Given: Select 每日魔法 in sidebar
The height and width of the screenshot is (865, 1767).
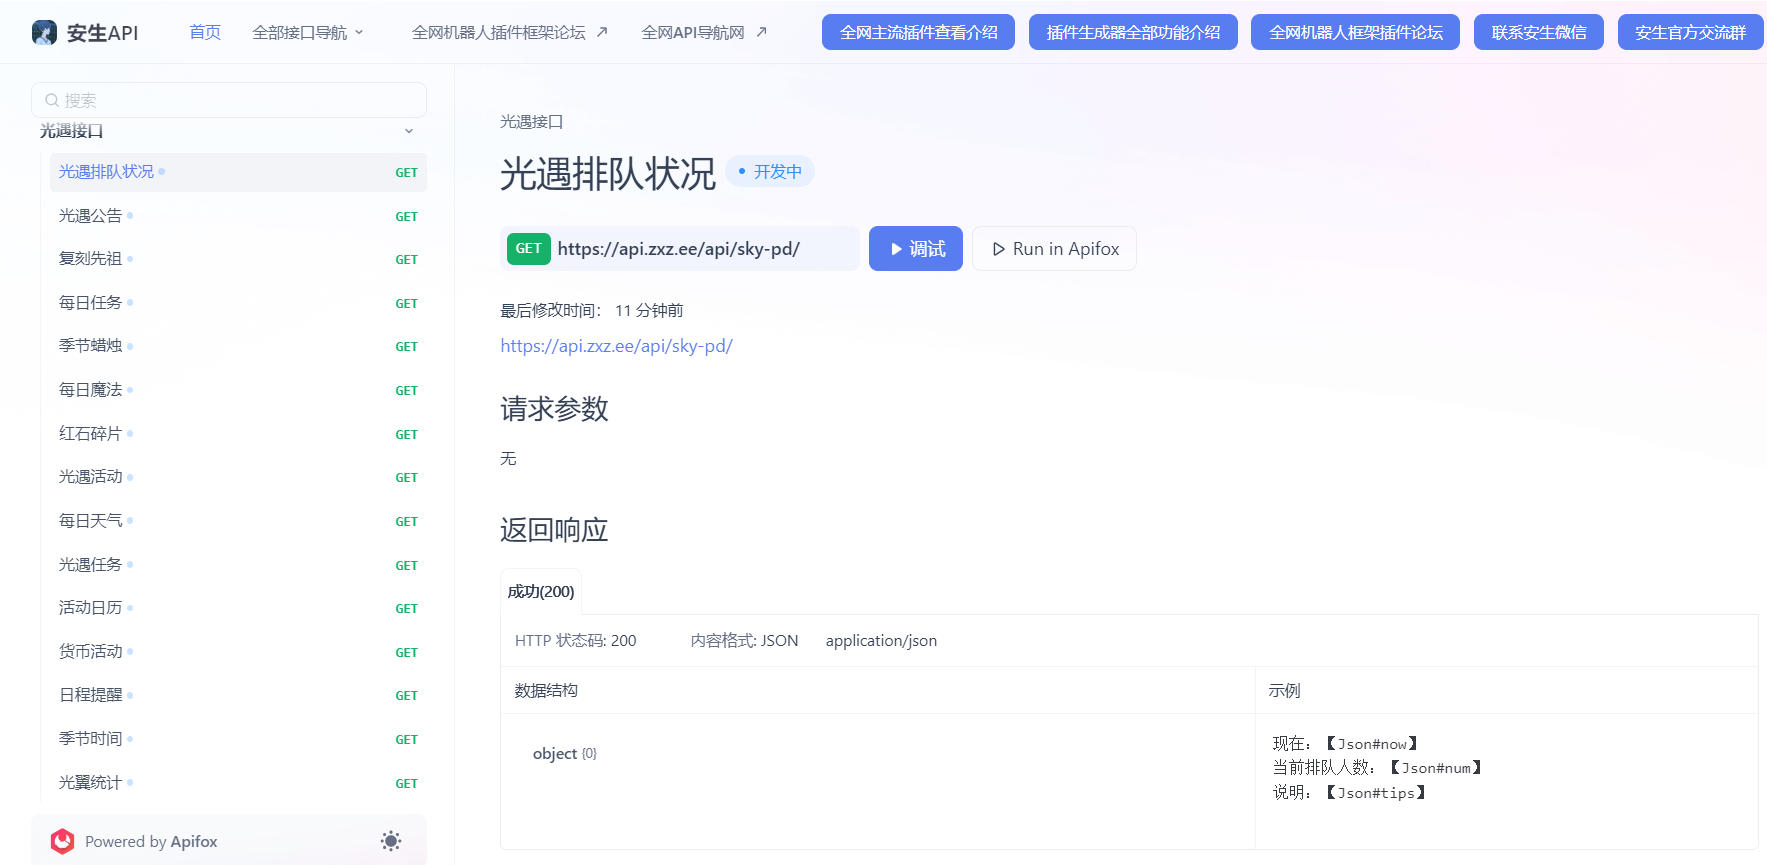Looking at the screenshot, I should click(x=238, y=390).
